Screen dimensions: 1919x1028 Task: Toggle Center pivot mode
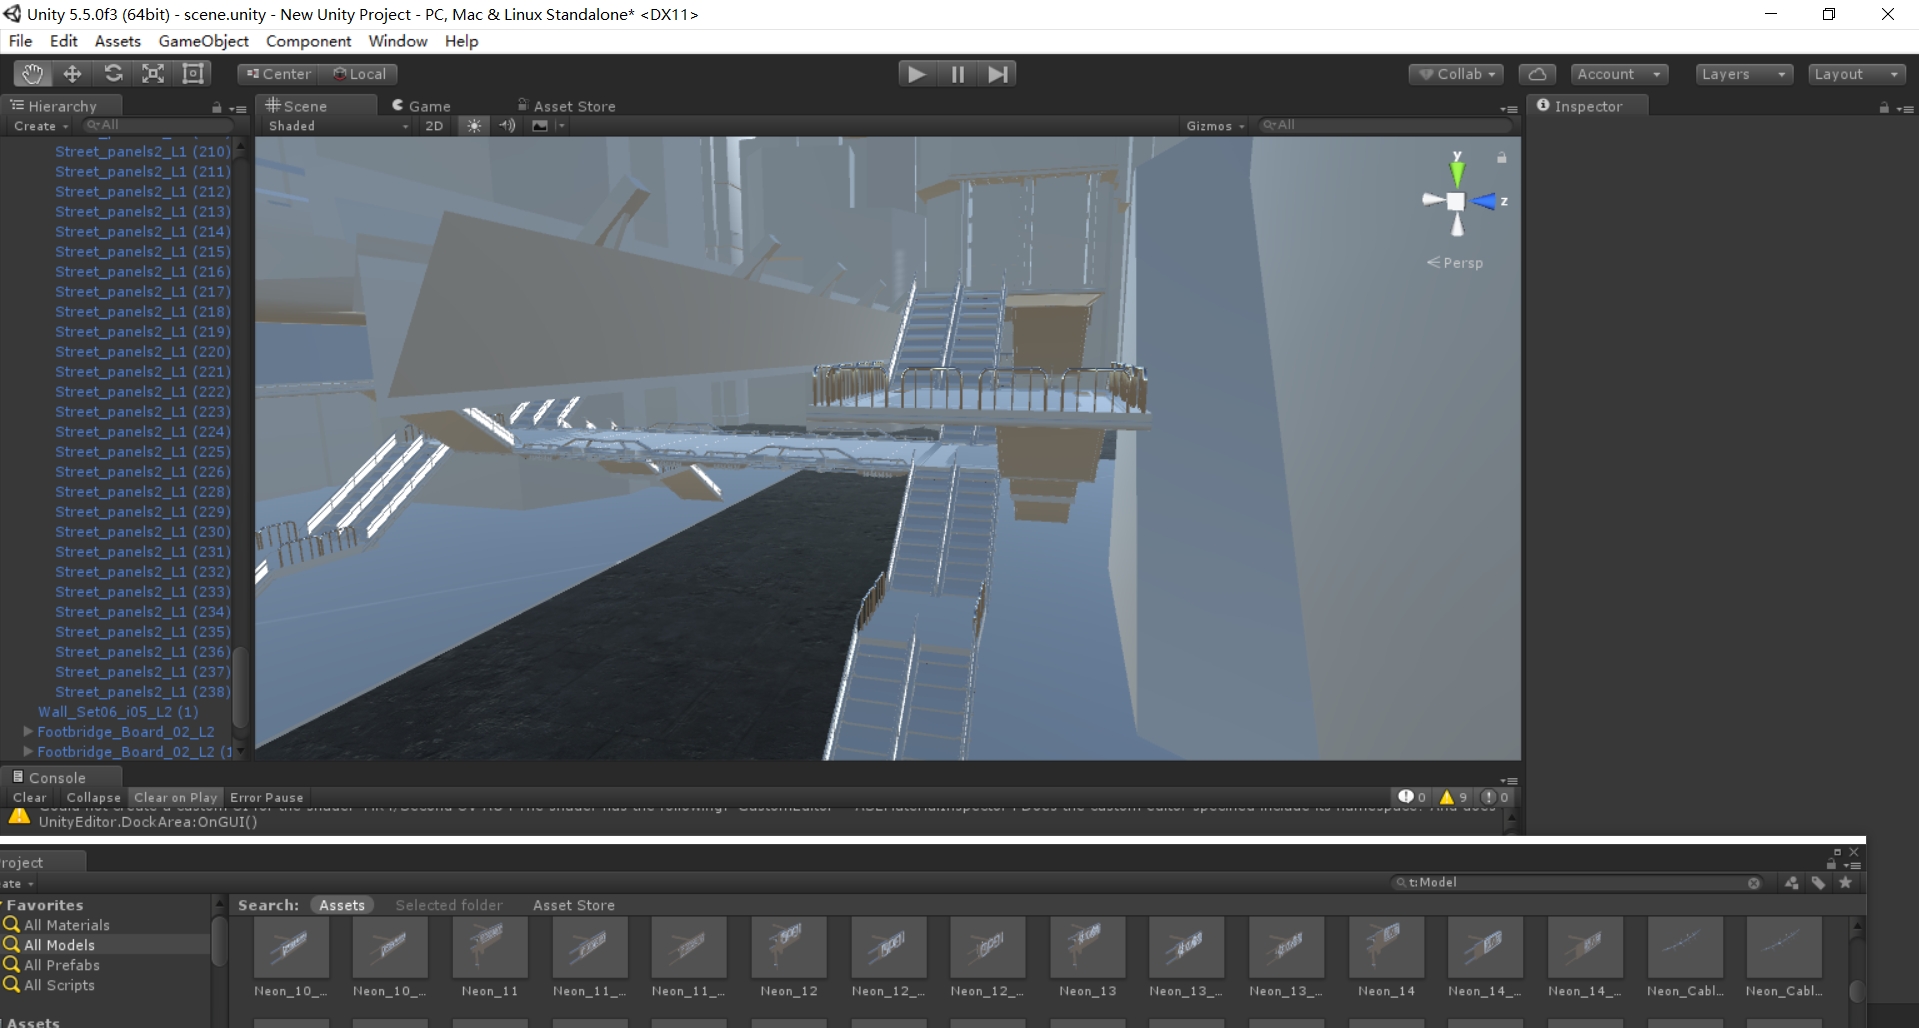279,74
